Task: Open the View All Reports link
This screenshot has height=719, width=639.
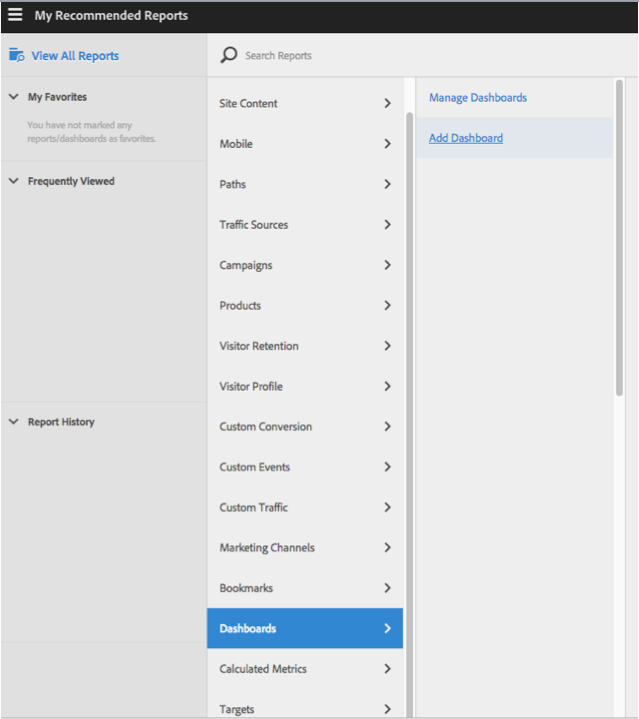Action: tap(75, 56)
